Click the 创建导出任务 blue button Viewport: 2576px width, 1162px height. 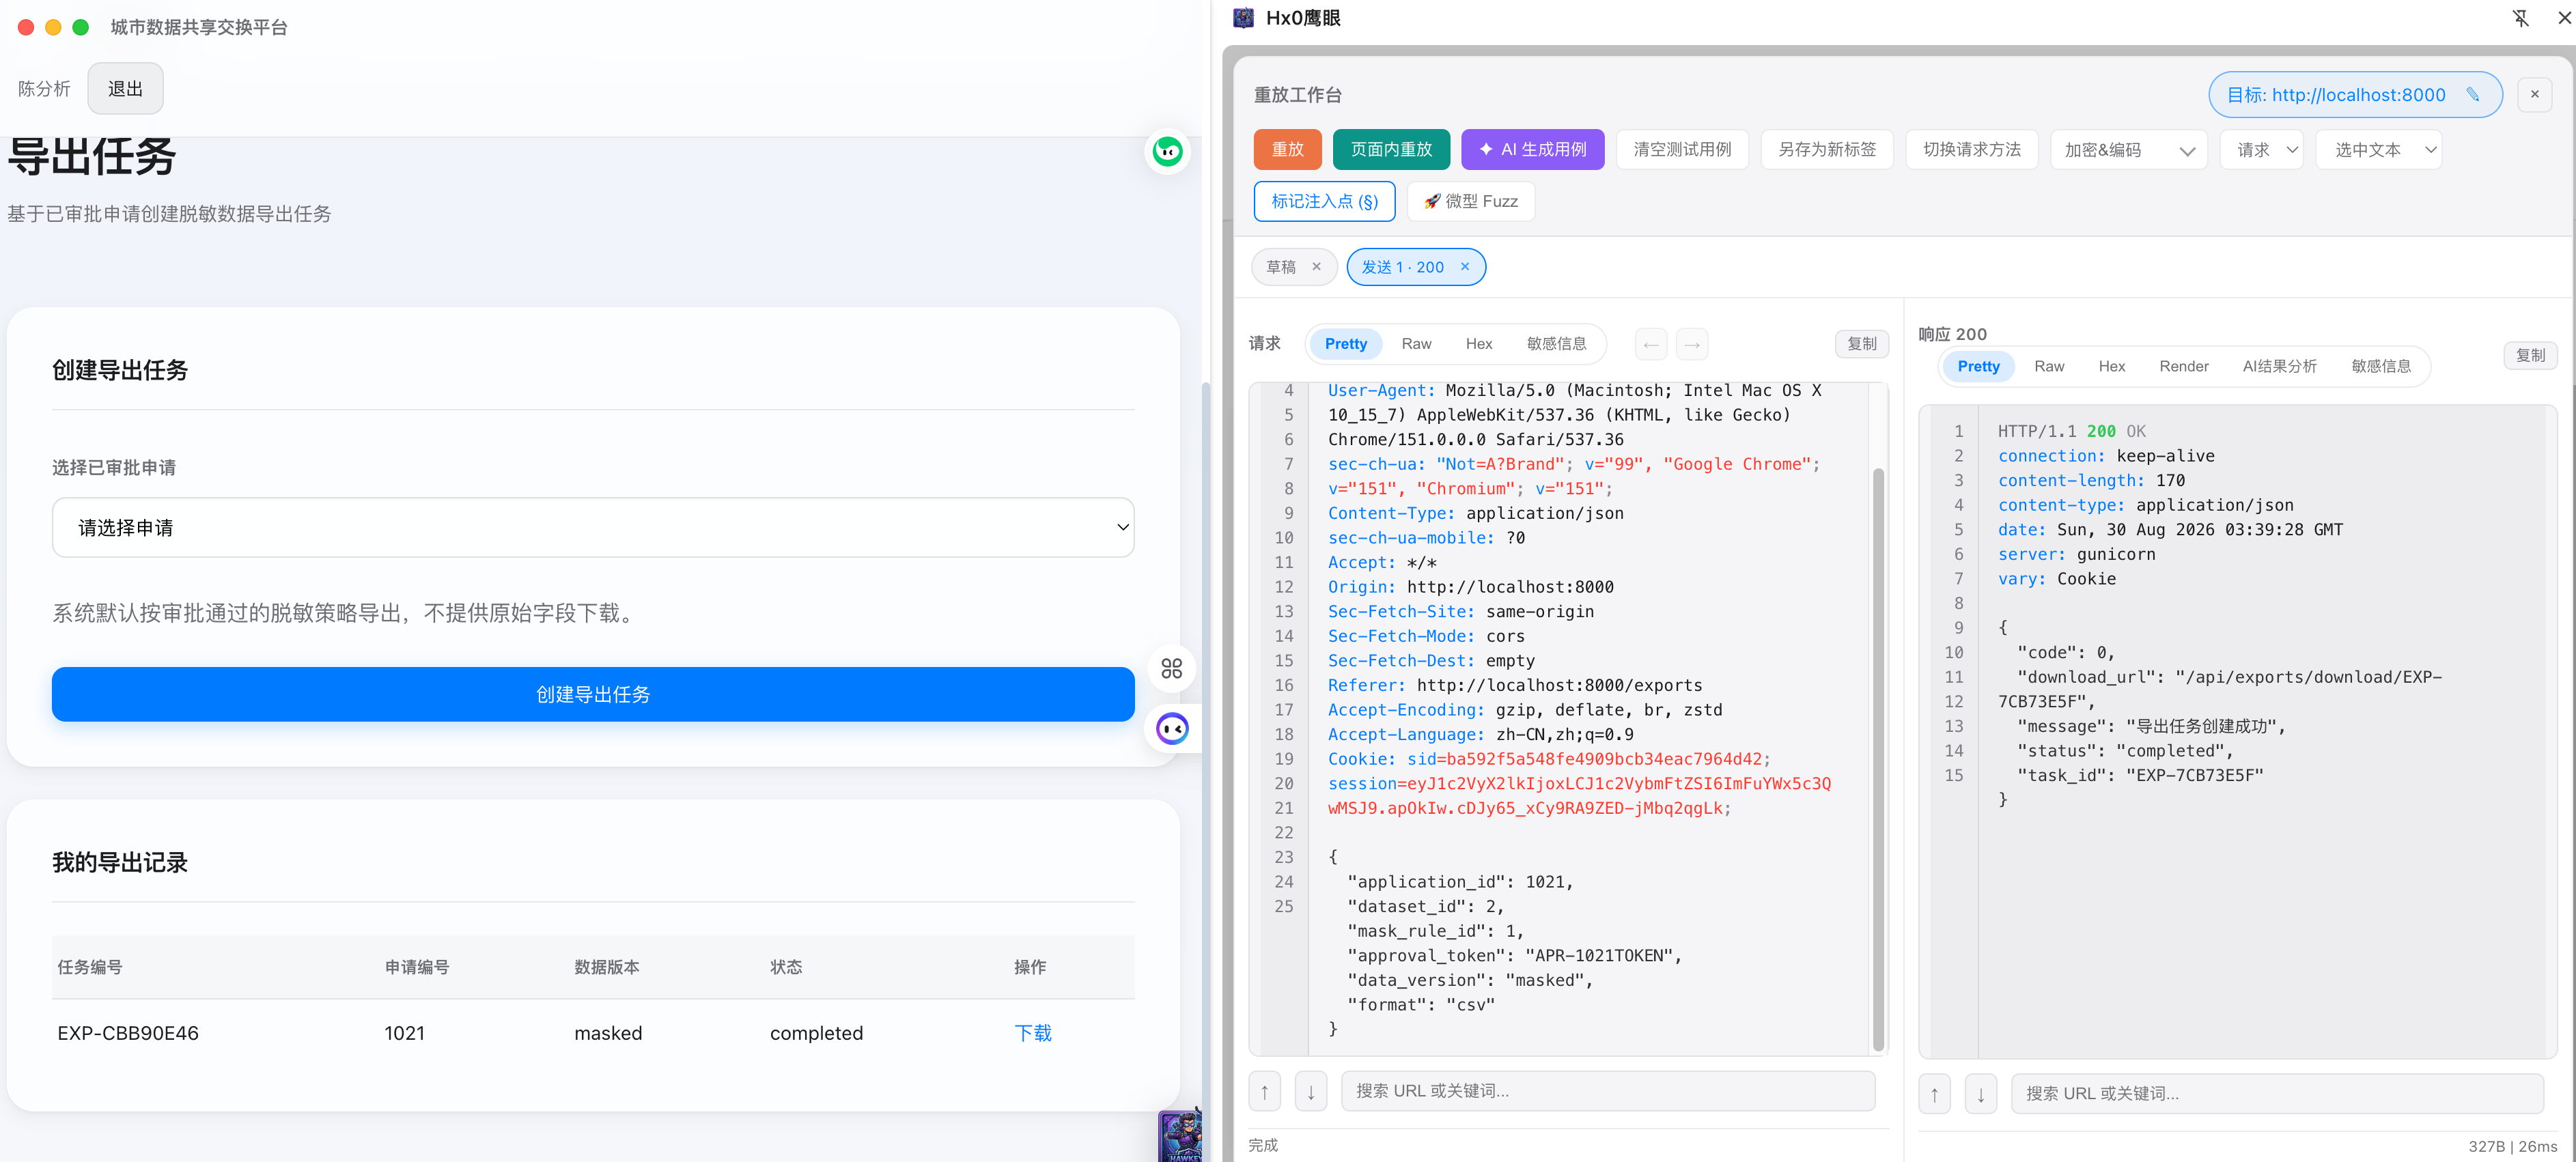(x=593, y=694)
